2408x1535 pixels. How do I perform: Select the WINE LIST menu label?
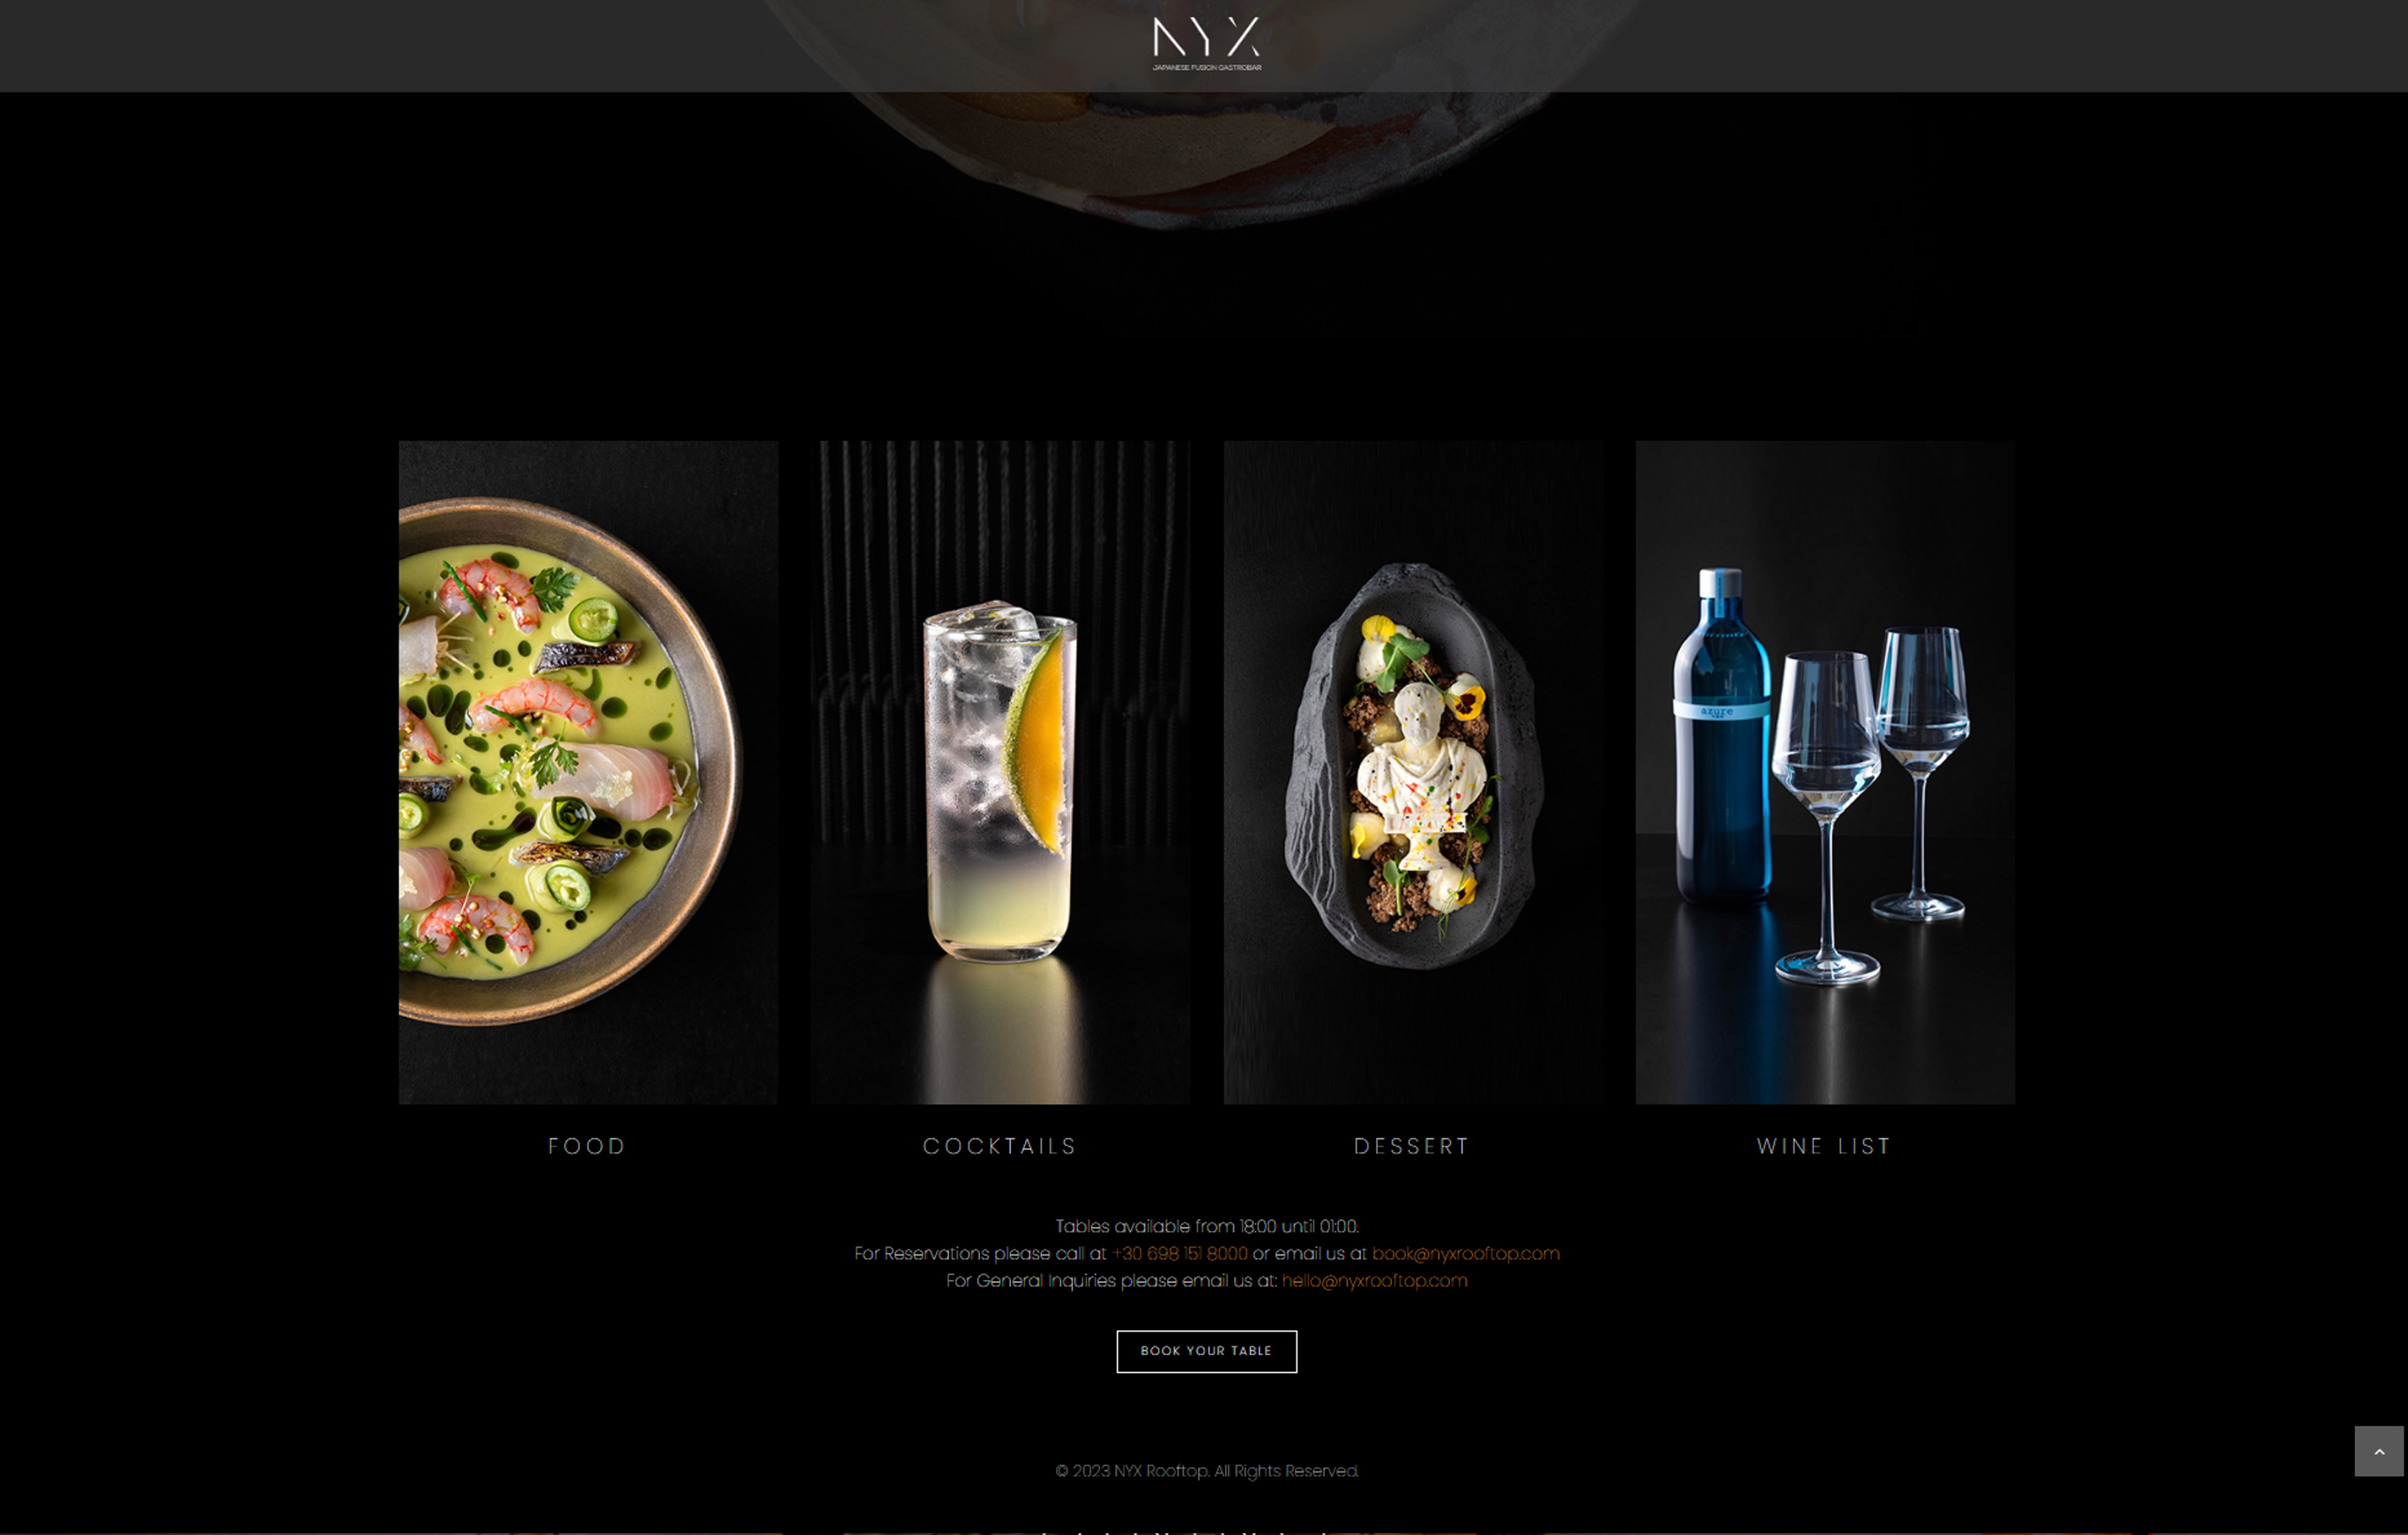(x=1824, y=1146)
